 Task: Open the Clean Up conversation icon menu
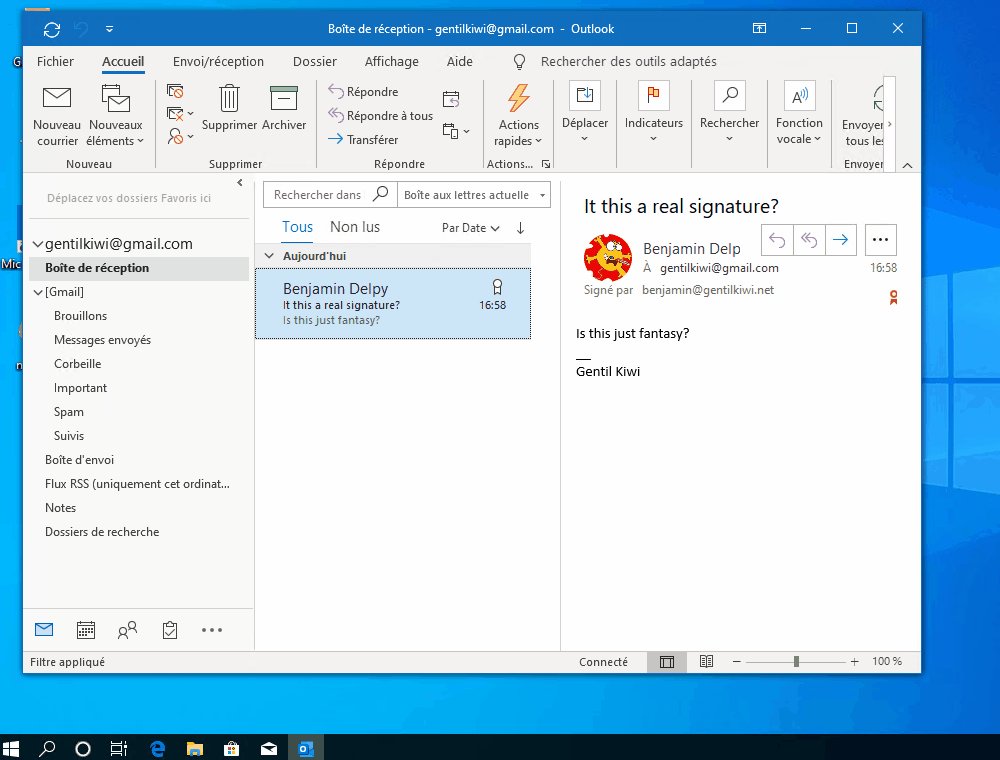[179, 113]
